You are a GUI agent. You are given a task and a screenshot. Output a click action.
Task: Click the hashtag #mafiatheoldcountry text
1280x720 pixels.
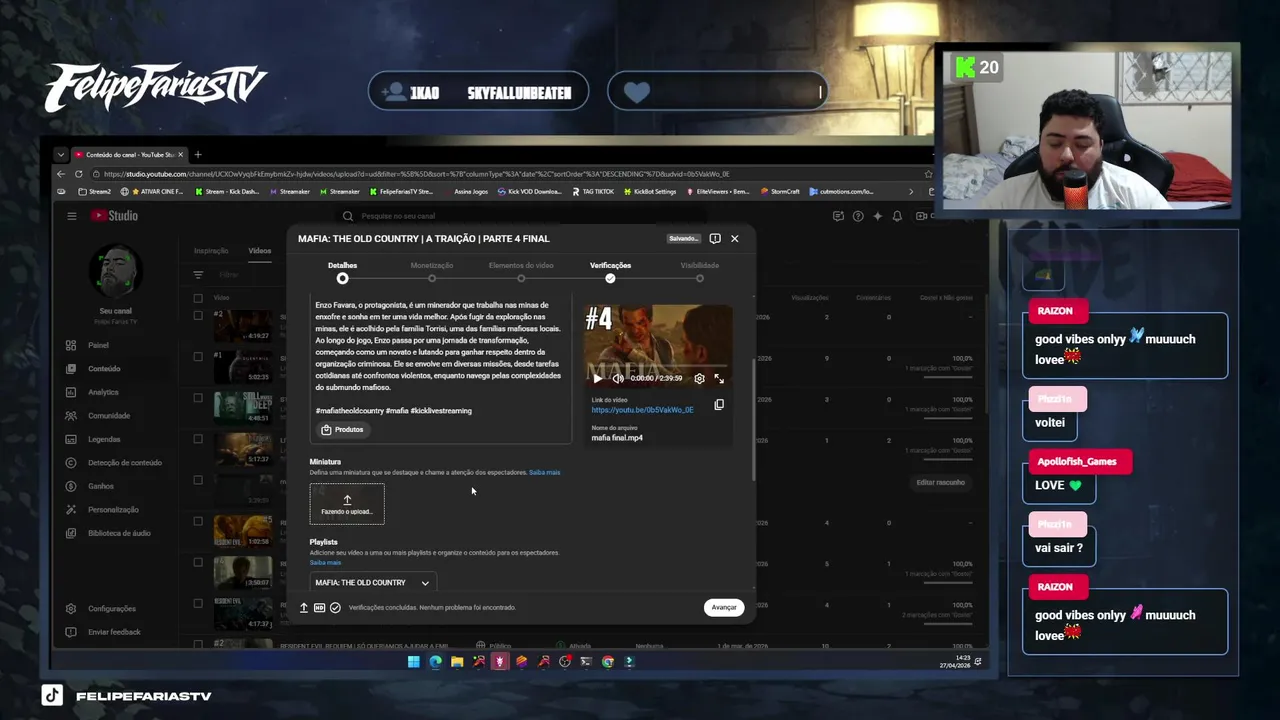point(349,411)
